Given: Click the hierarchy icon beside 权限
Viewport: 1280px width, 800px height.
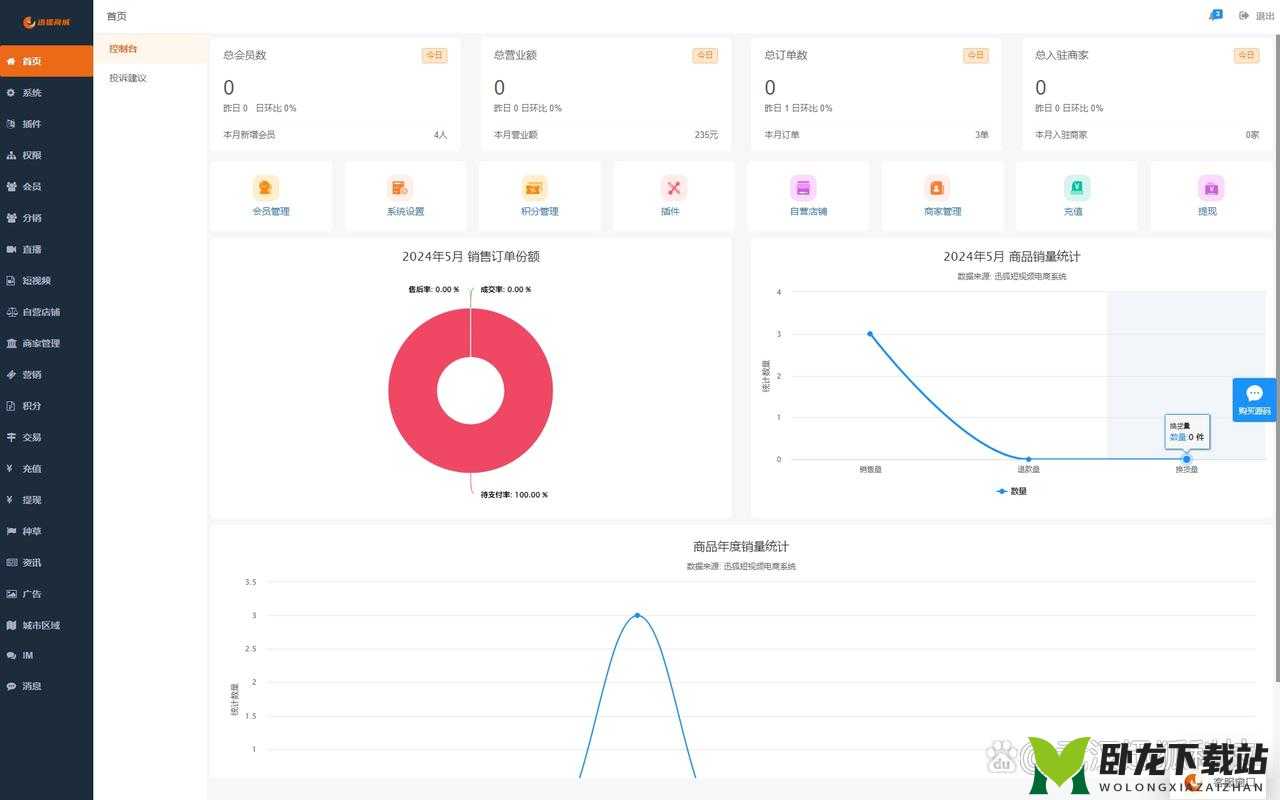Looking at the screenshot, I should 11,155.
